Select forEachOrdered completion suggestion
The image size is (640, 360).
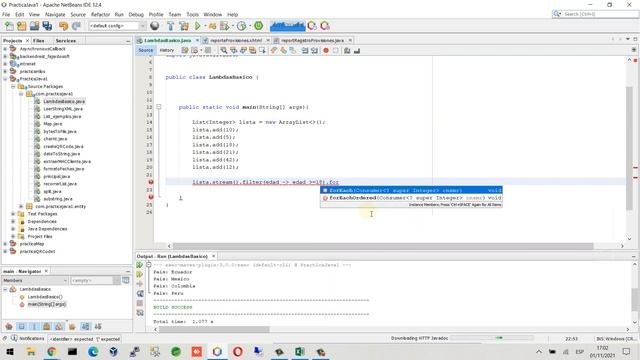tap(411, 198)
